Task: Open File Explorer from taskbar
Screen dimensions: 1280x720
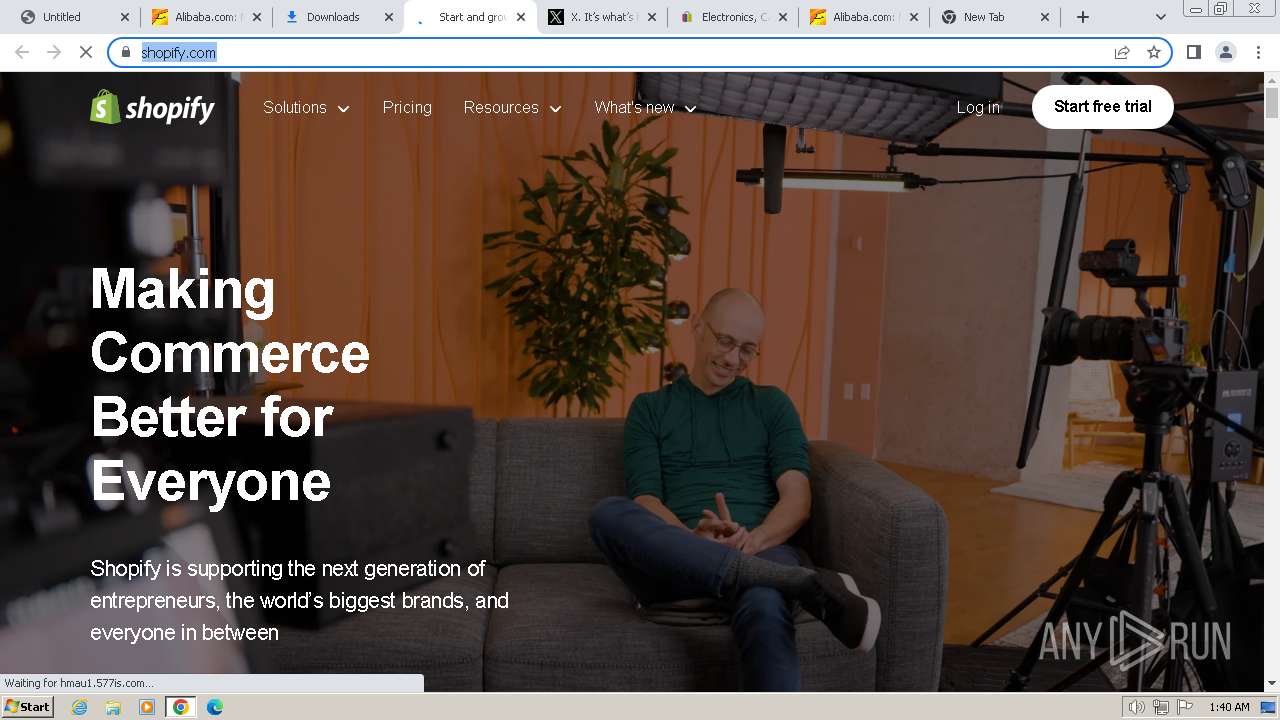Action: click(x=113, y=707)
